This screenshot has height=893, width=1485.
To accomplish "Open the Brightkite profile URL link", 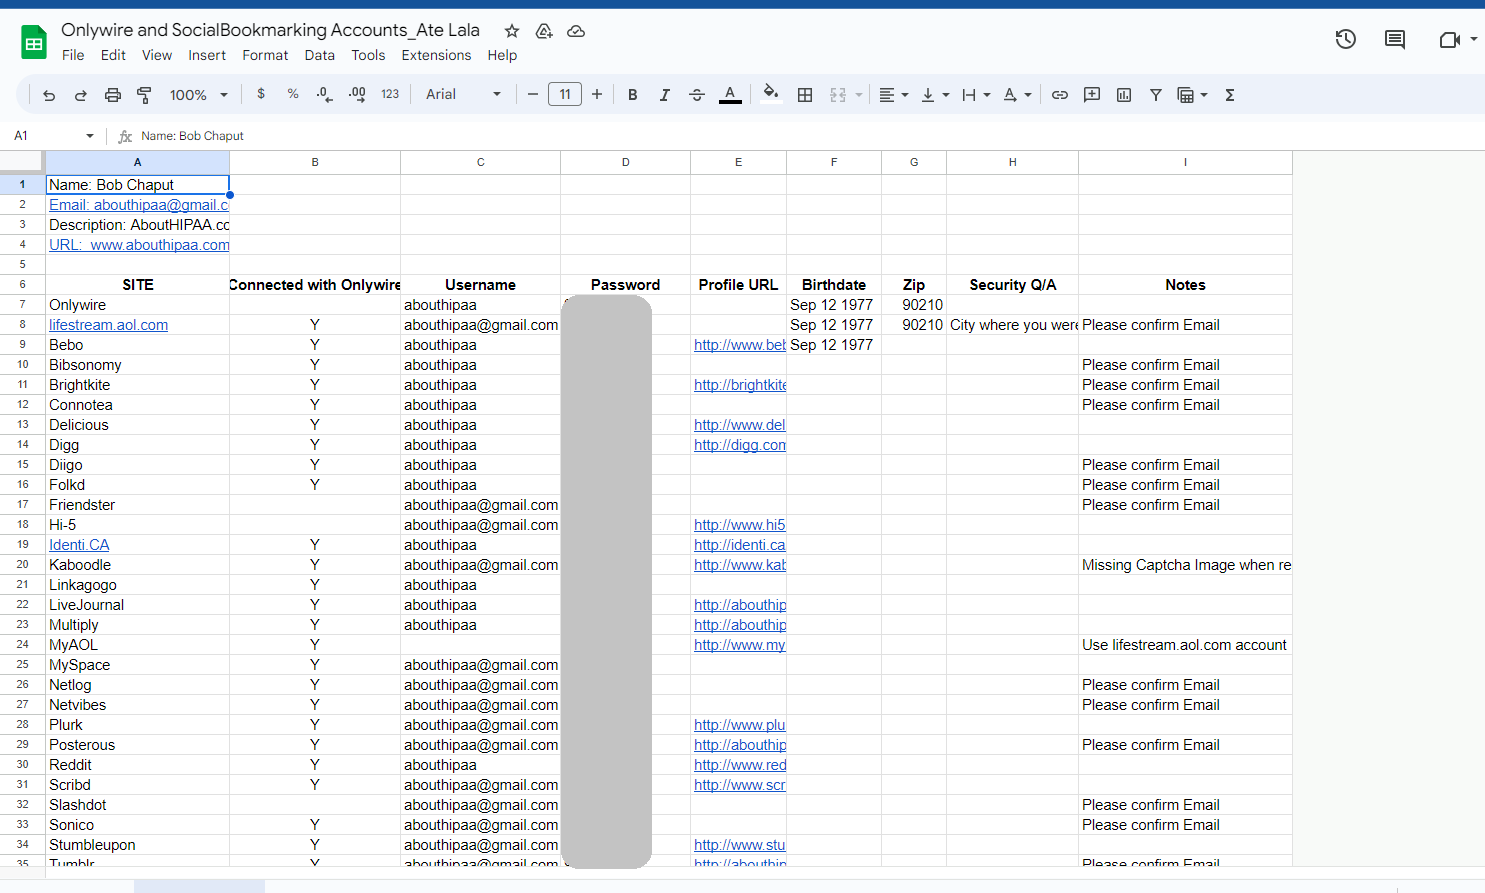I will pyautogui.click(x=740, y=385).
